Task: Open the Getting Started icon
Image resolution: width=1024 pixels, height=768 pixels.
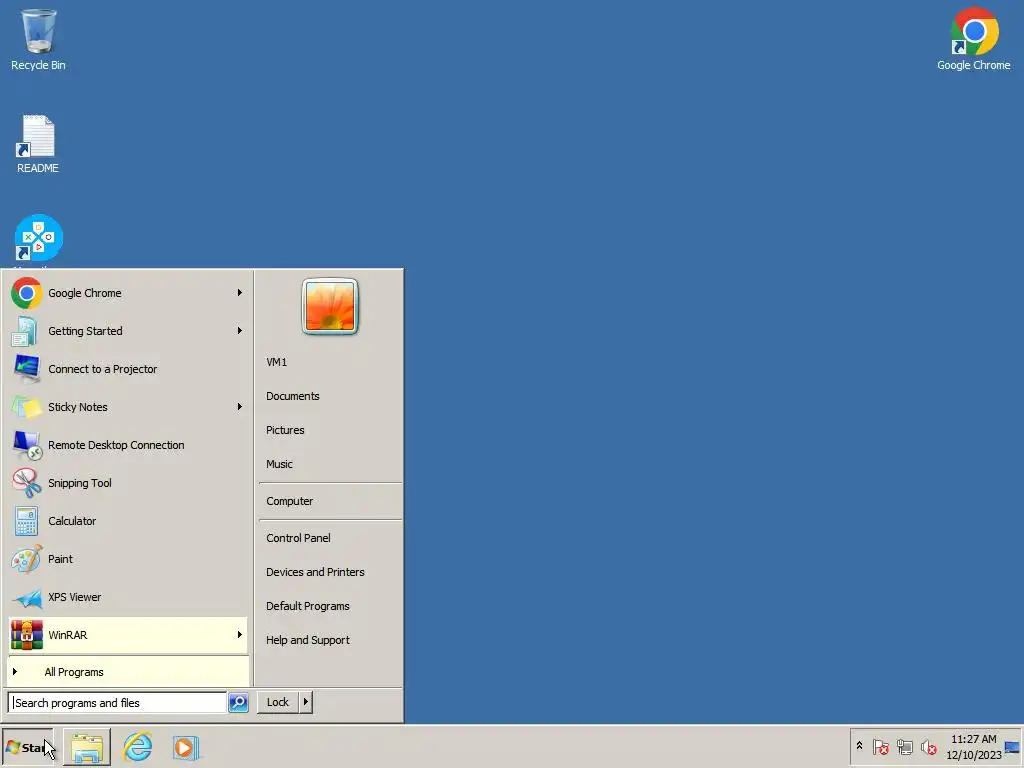Action: click(26, 331)
